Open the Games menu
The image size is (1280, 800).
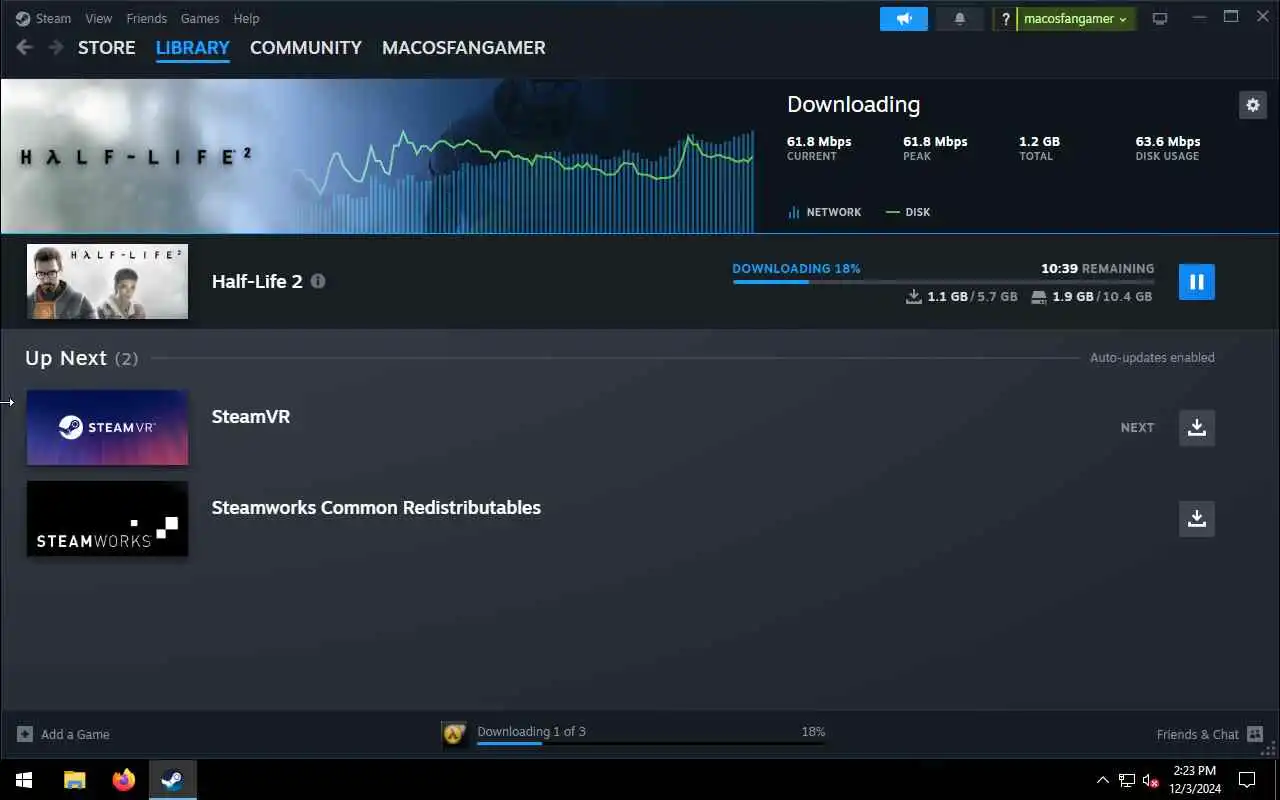point(200,18)
